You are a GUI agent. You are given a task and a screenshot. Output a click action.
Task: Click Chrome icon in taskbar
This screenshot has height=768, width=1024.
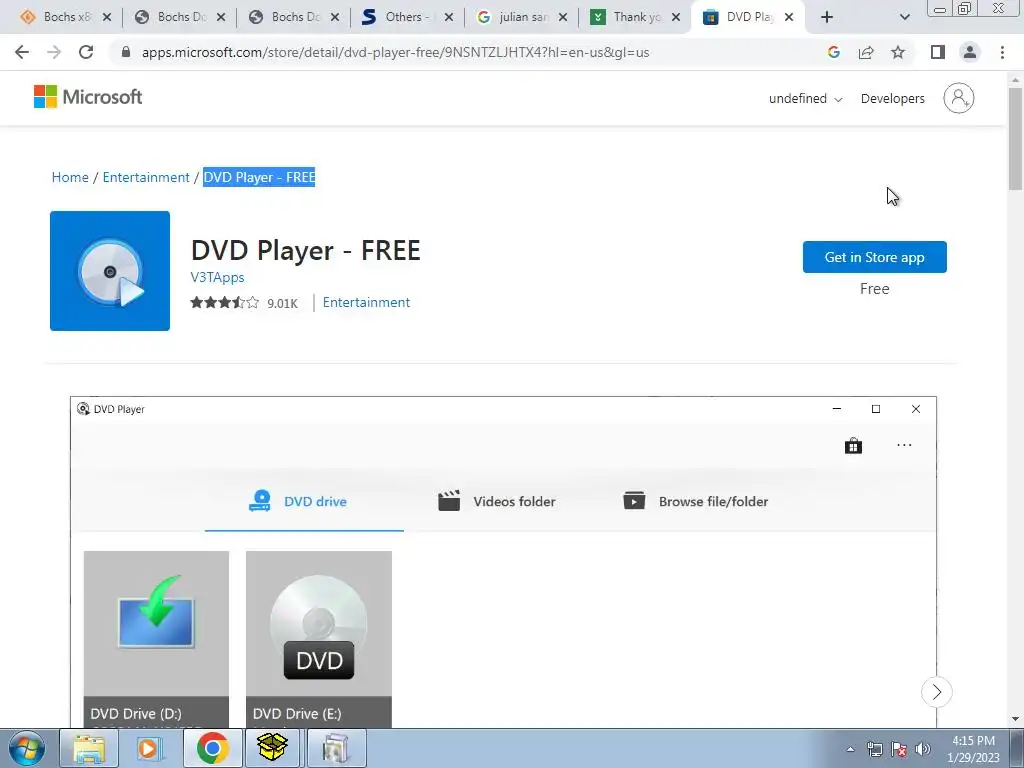212,748
